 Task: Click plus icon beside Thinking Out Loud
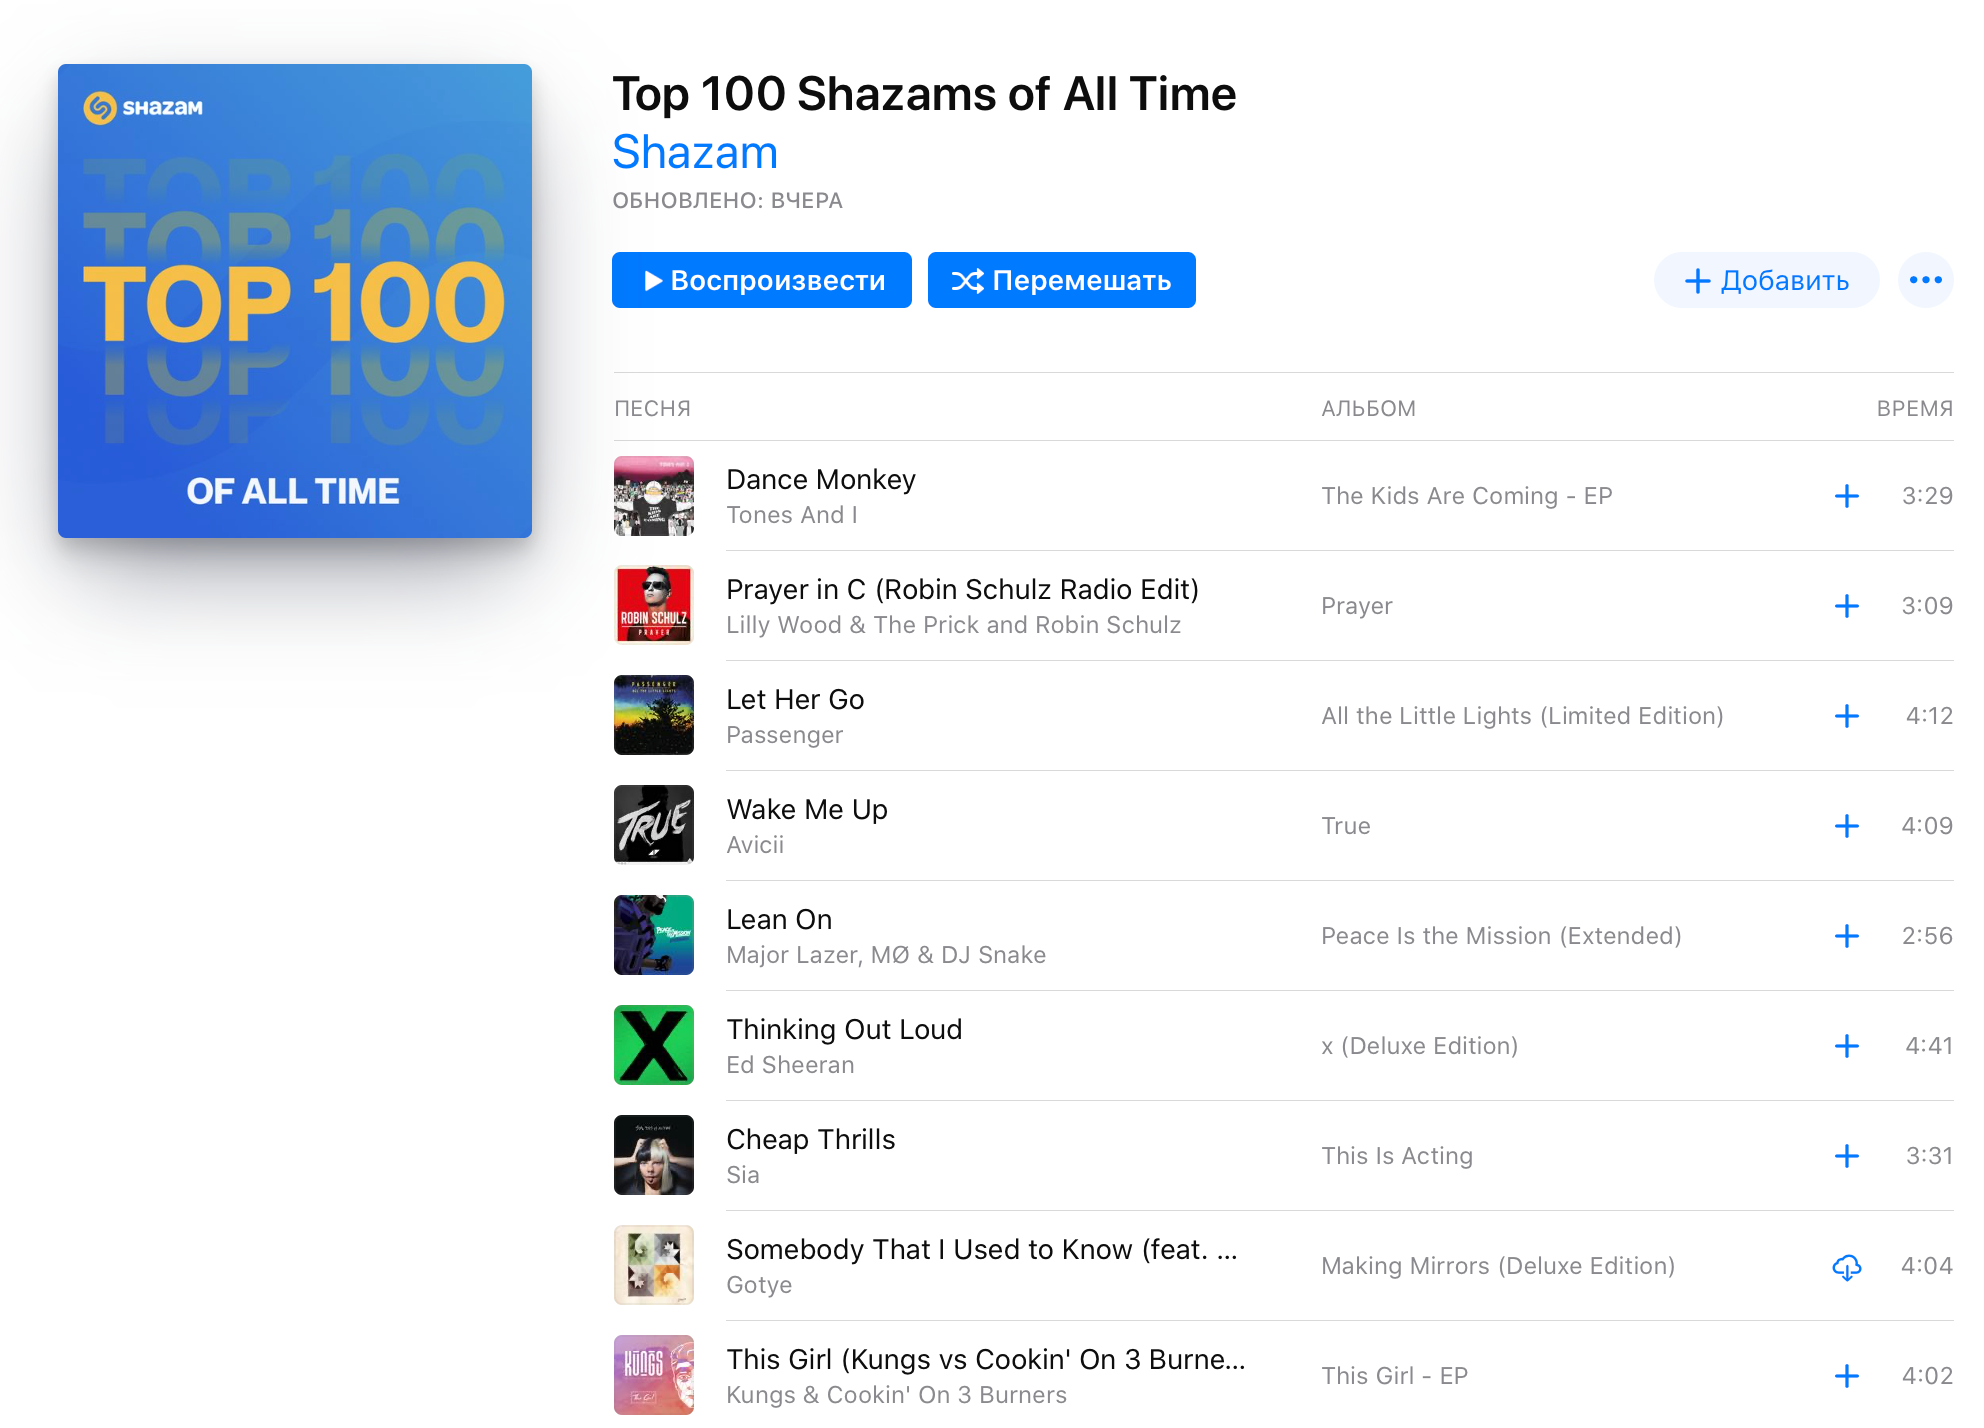pos(1846,1046)
